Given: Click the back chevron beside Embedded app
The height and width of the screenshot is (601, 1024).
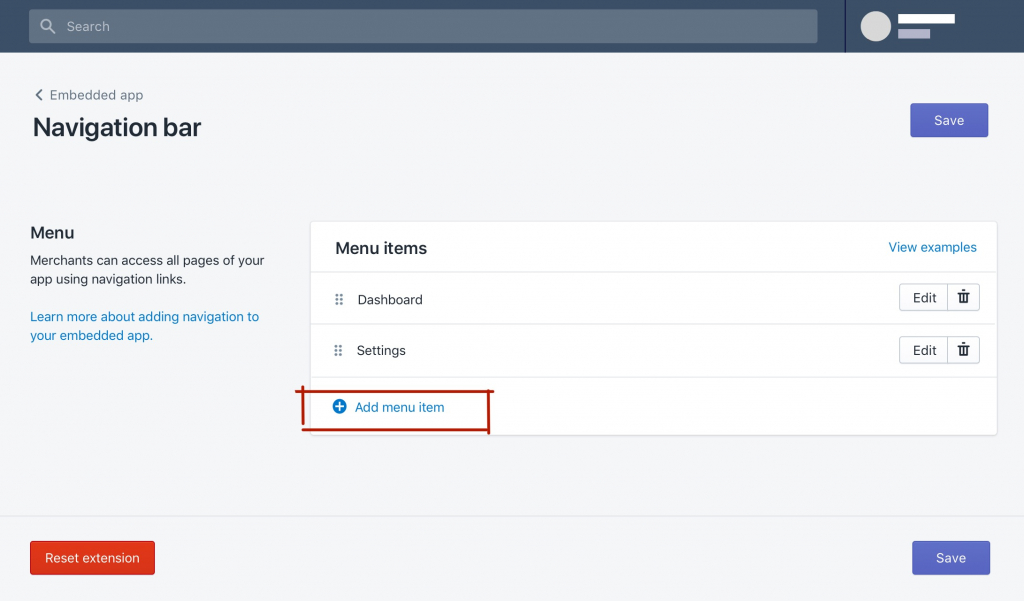Looking at the screenshot, I should pos(39,95).
